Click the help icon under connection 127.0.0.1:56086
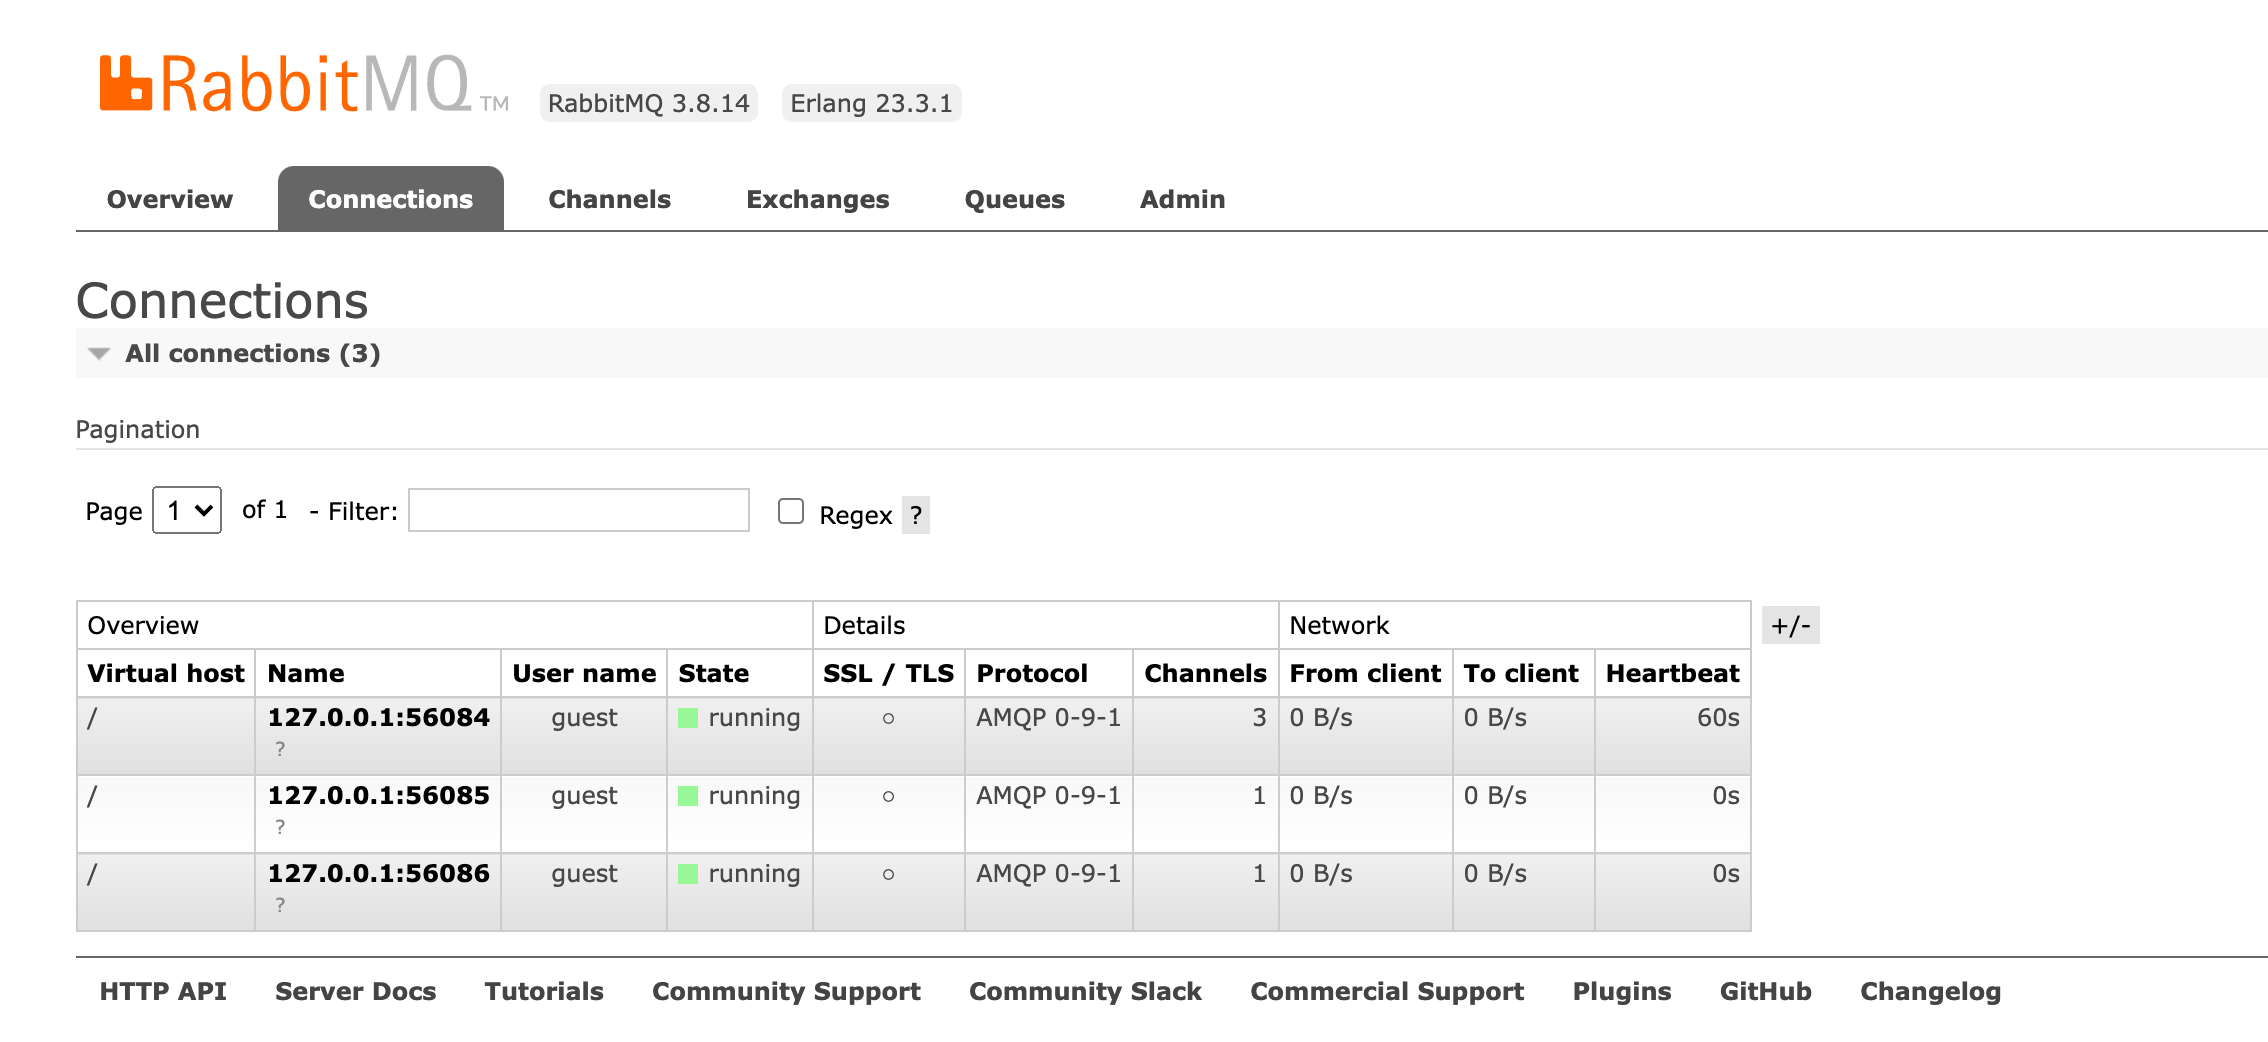The width and height of the screenshot is (2268, 1042). (279, 903)
